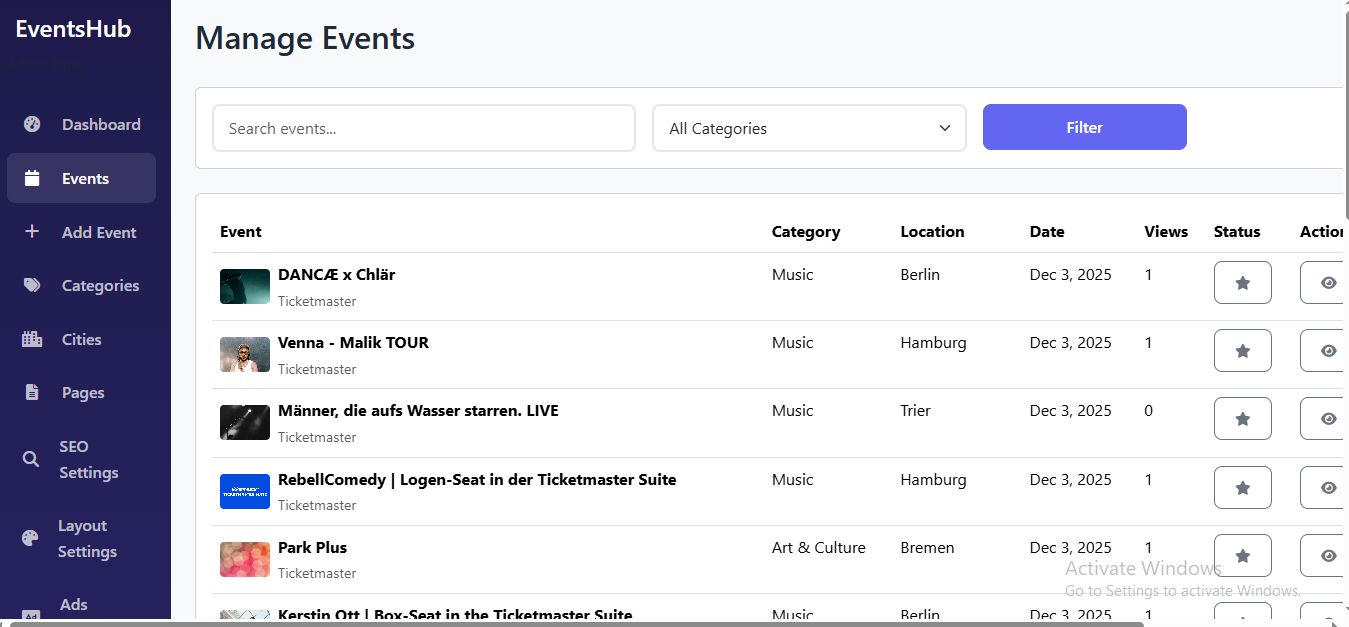This screenshot has height=627, width=1349.
Task: Expand category list using the chevron arrow
Action: point(944,129)
